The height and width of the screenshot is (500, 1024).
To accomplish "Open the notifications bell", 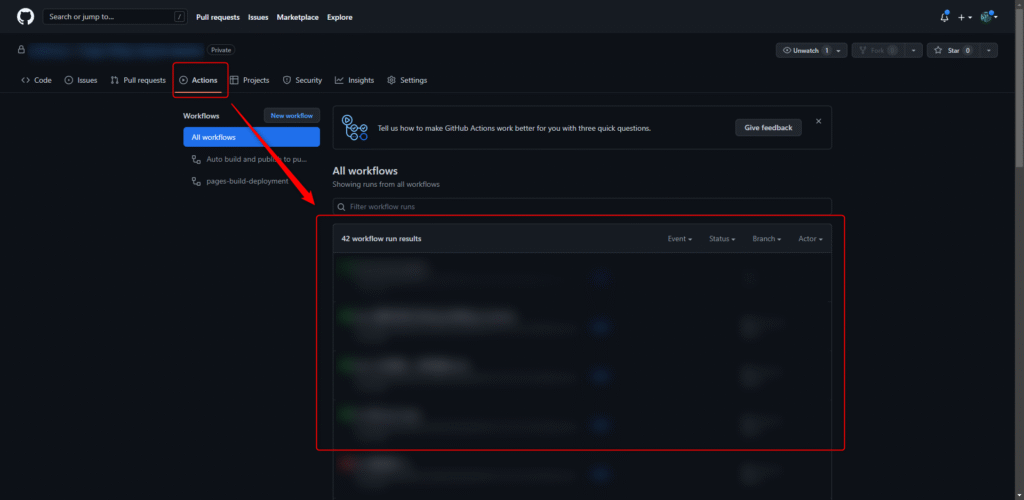I will [x=944, y=17].
